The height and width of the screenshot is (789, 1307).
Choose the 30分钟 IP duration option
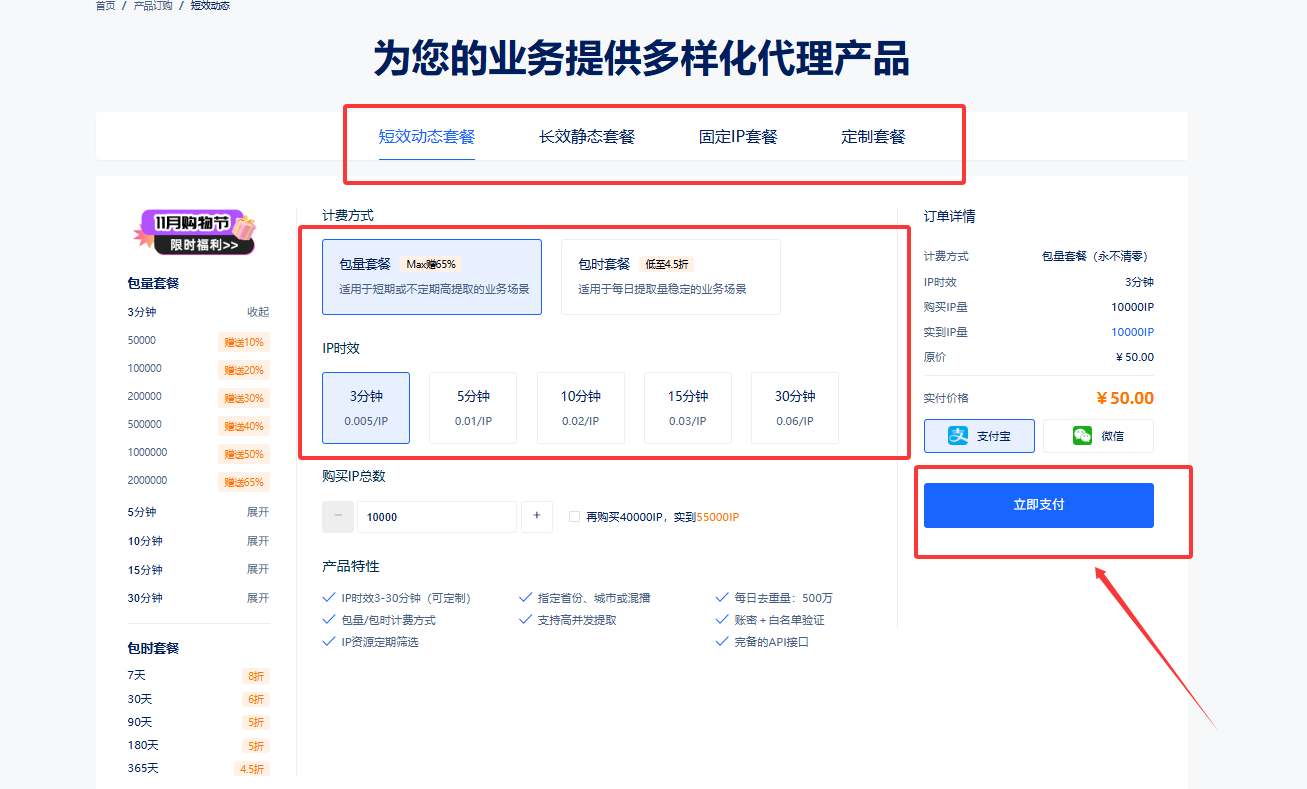click(795, 407)
